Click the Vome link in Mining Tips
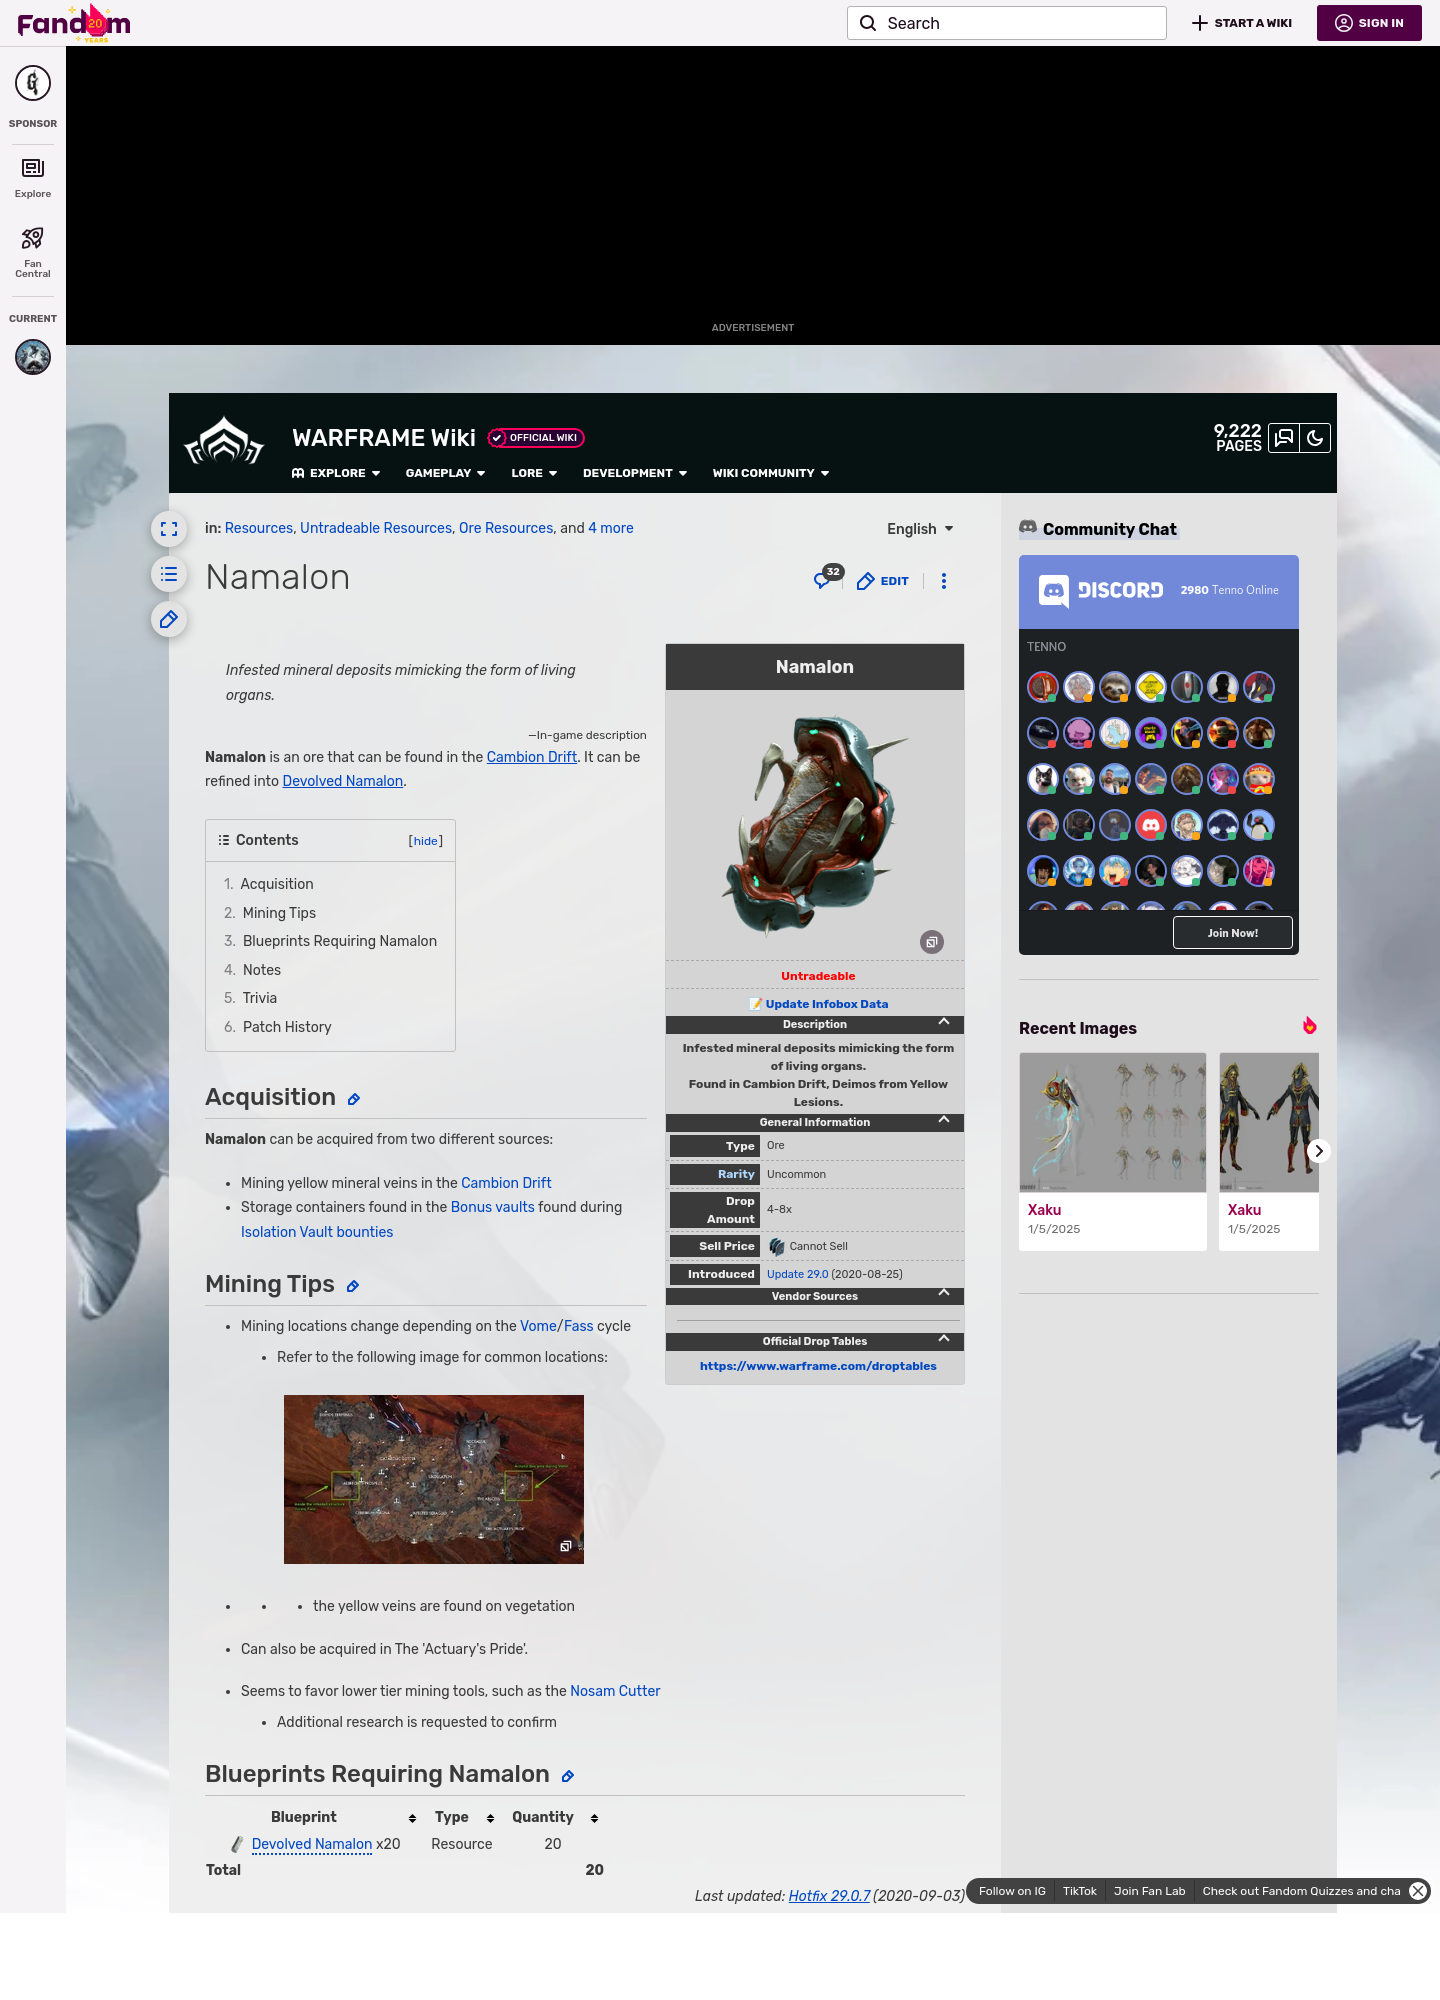This screenshot has width=1440, height=2000. pyautogui.click(x=538, y=1326)
